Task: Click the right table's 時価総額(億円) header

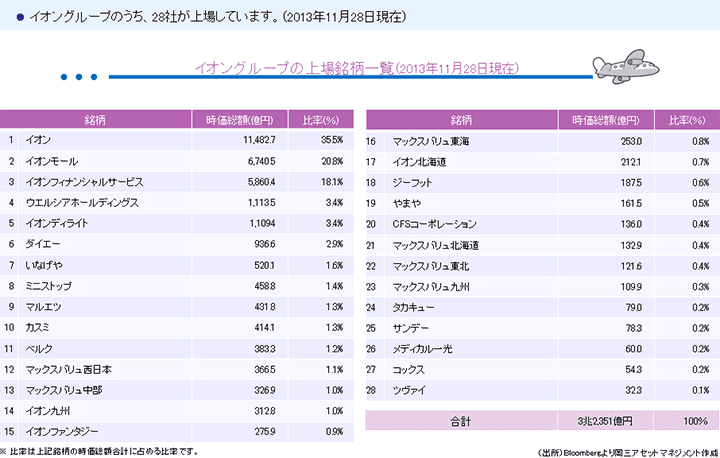Action: [x=606, y=120]
